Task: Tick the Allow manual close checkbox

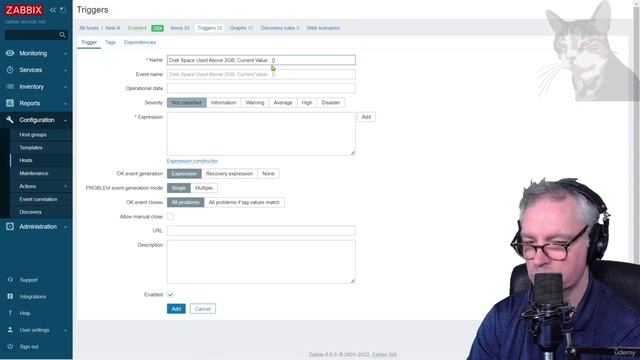Action: (x=171, y=216)
